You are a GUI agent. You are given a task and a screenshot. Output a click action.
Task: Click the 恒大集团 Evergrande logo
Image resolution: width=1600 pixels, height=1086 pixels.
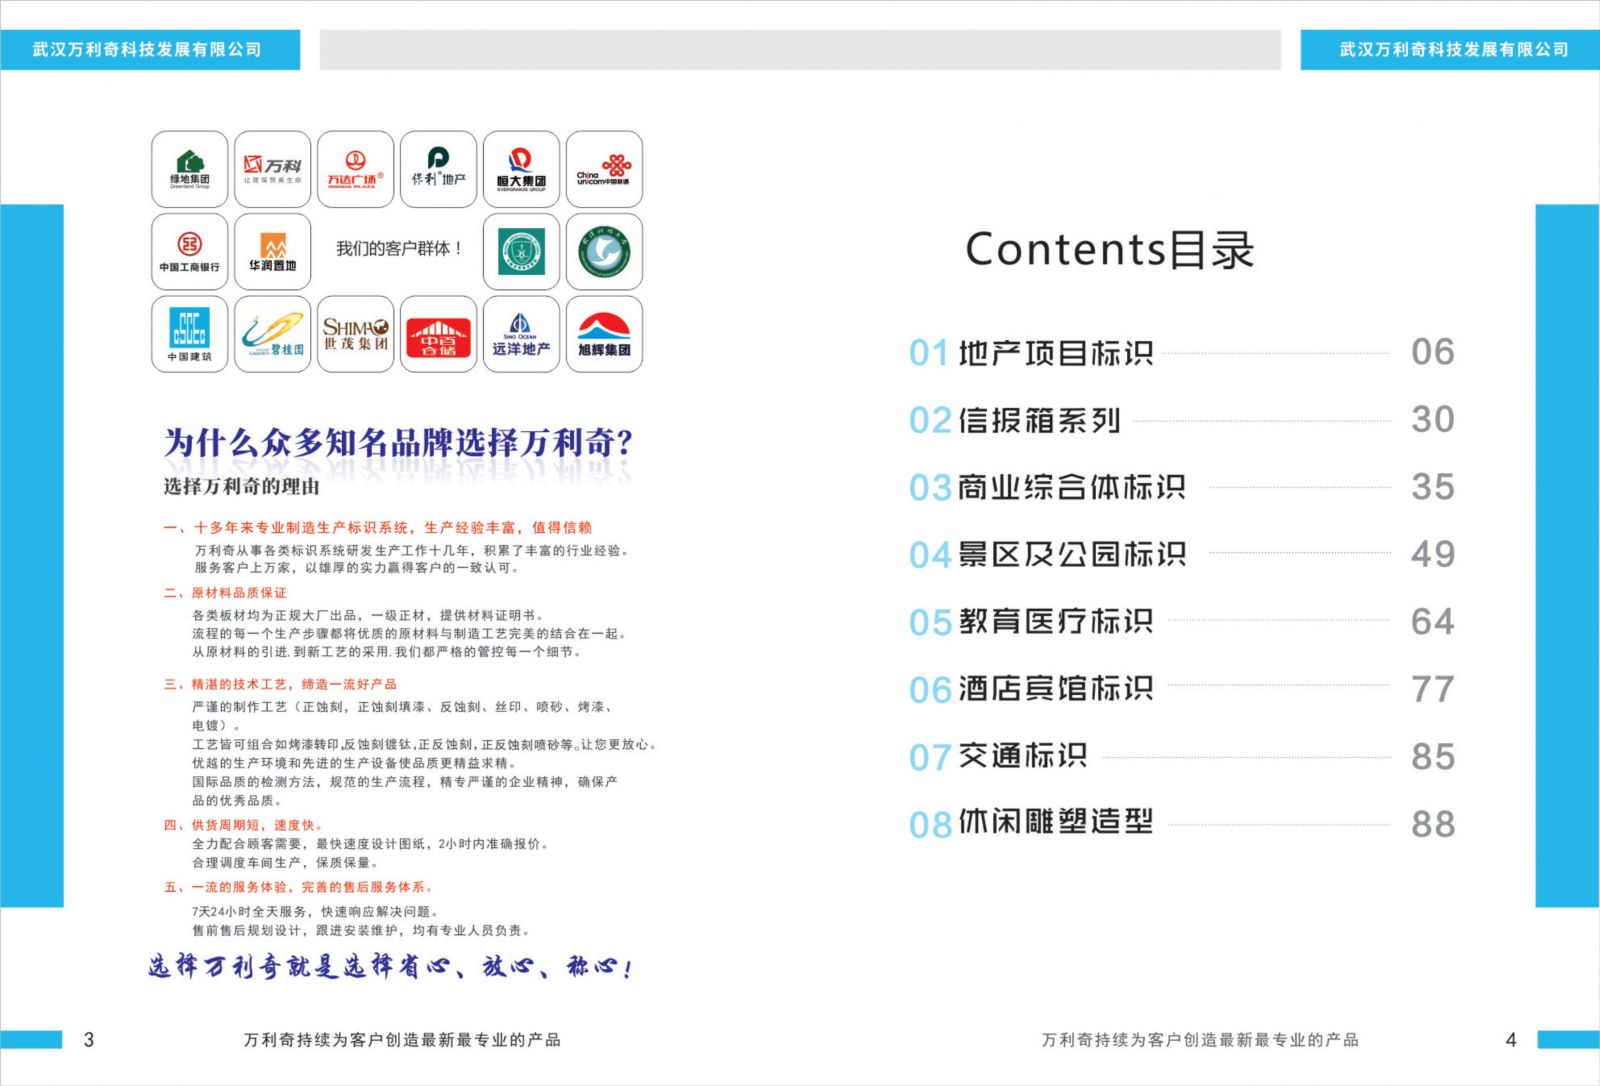[522, 169]
